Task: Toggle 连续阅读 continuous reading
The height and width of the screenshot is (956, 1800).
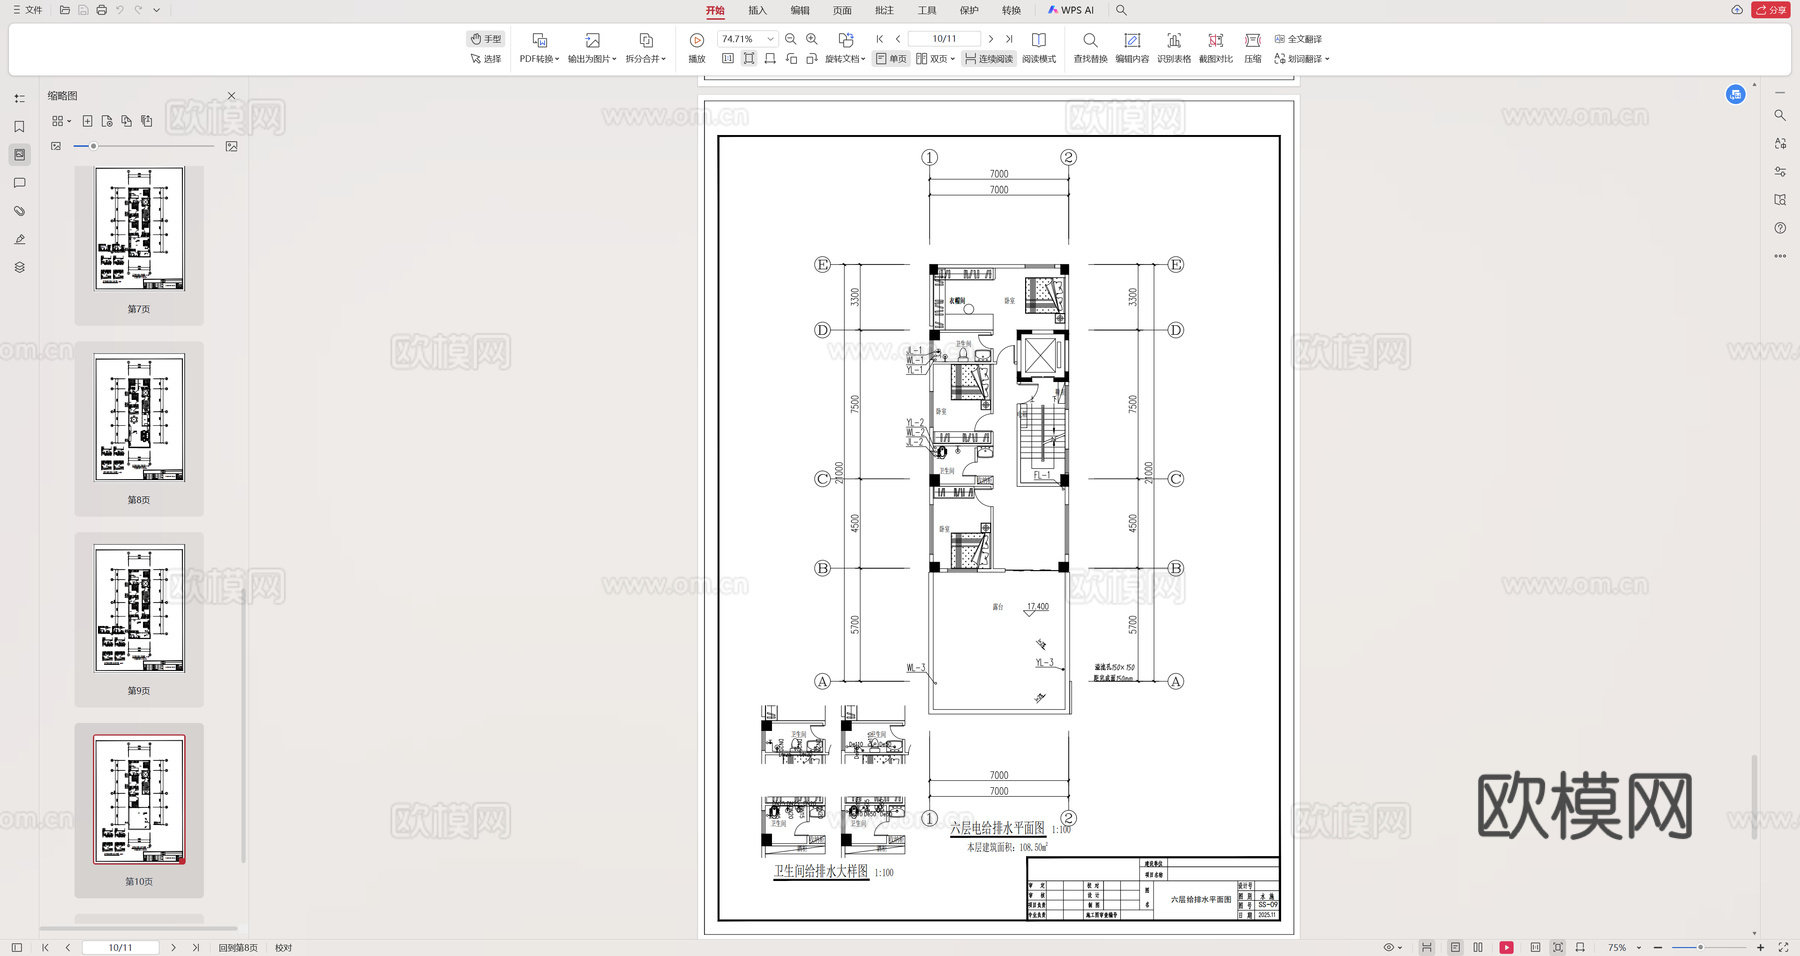Action: click(x=989, y=59)
